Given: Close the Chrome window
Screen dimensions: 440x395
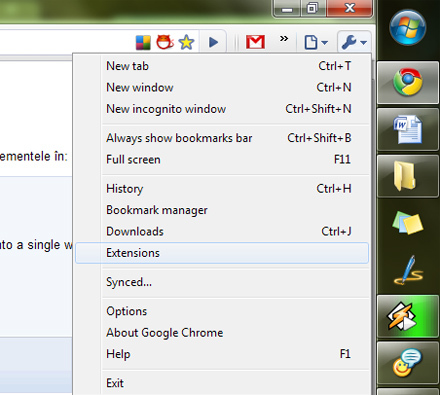Looking at the screenshot, I should 349,8.
